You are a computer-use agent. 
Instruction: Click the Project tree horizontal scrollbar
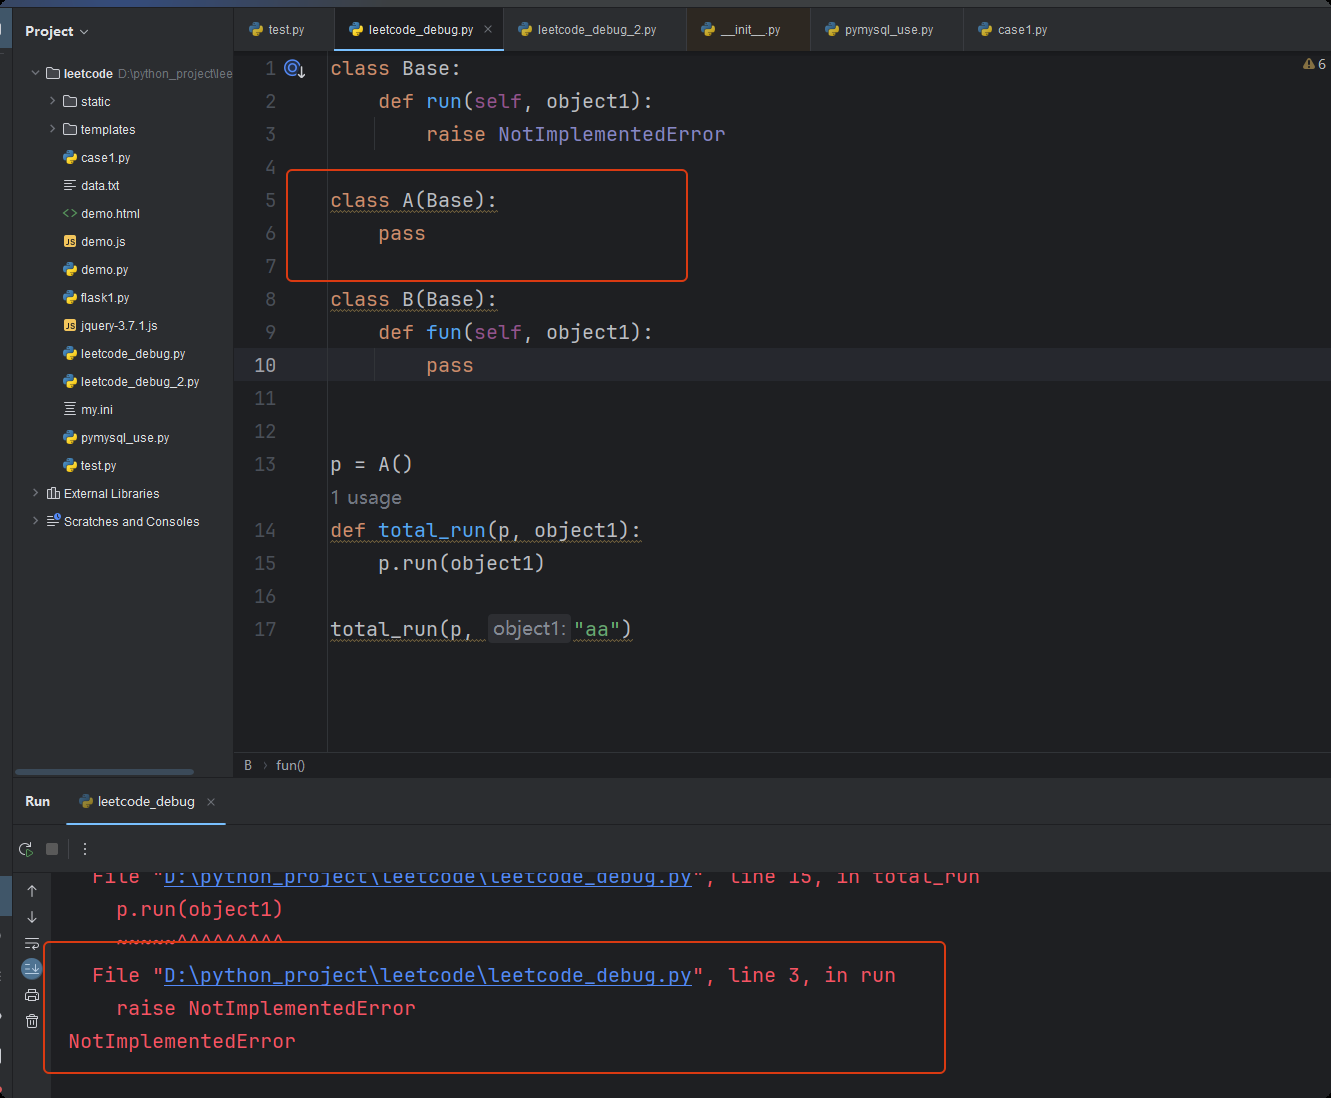[104, 771]
